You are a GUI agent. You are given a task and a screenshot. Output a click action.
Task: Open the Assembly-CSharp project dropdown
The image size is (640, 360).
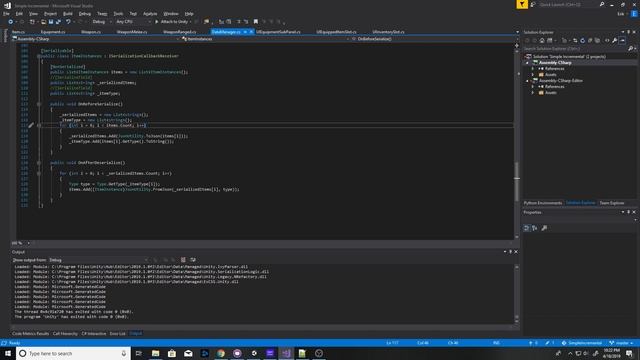point(96,39)
